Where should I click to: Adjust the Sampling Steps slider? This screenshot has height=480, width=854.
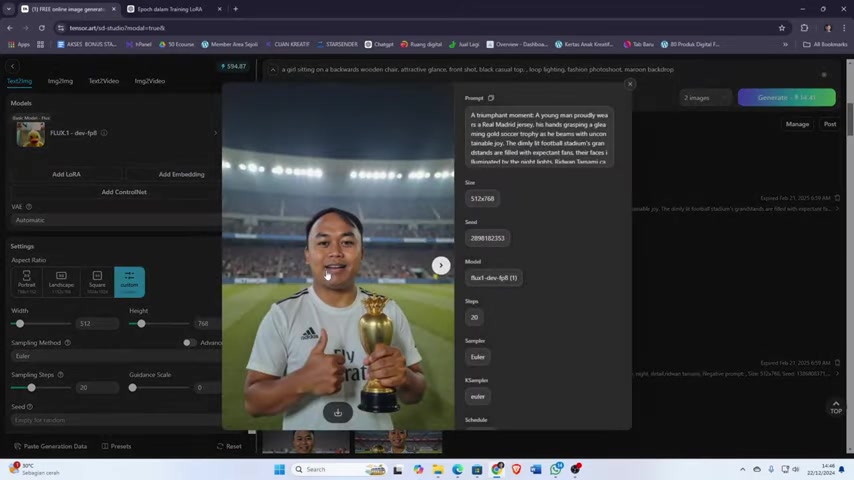31,387
